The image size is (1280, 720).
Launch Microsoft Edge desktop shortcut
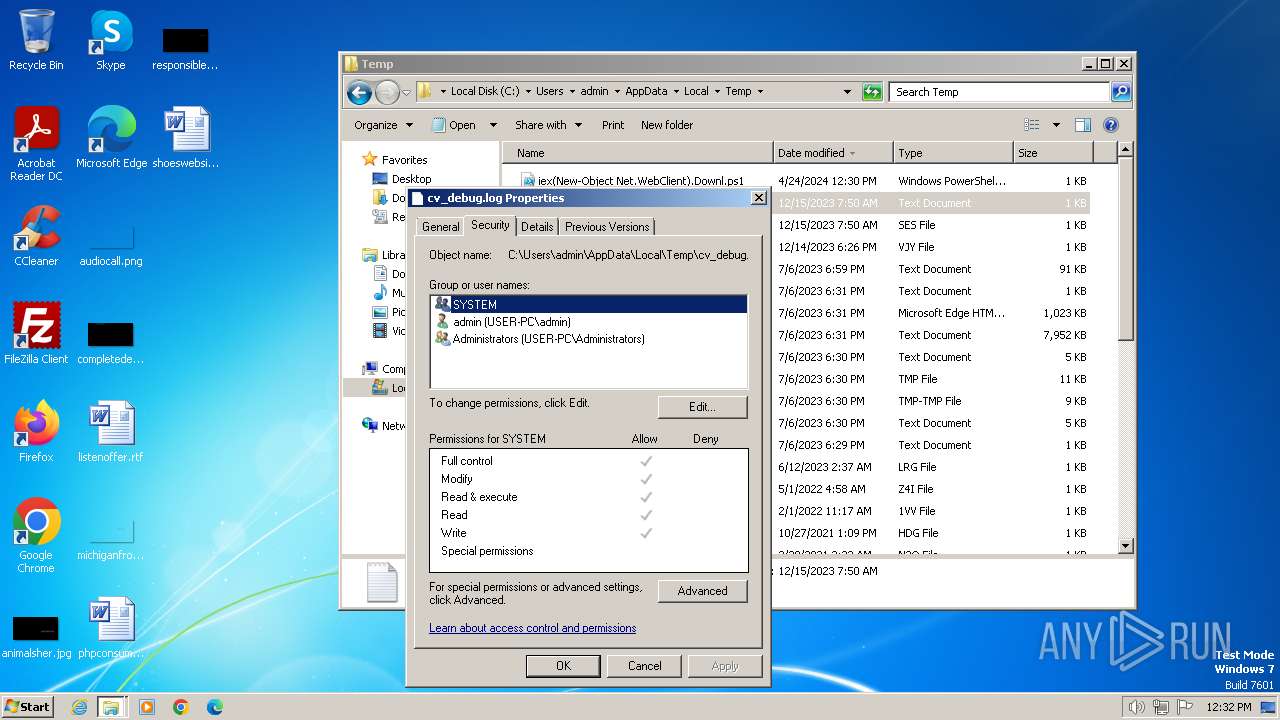coord(111,137)
